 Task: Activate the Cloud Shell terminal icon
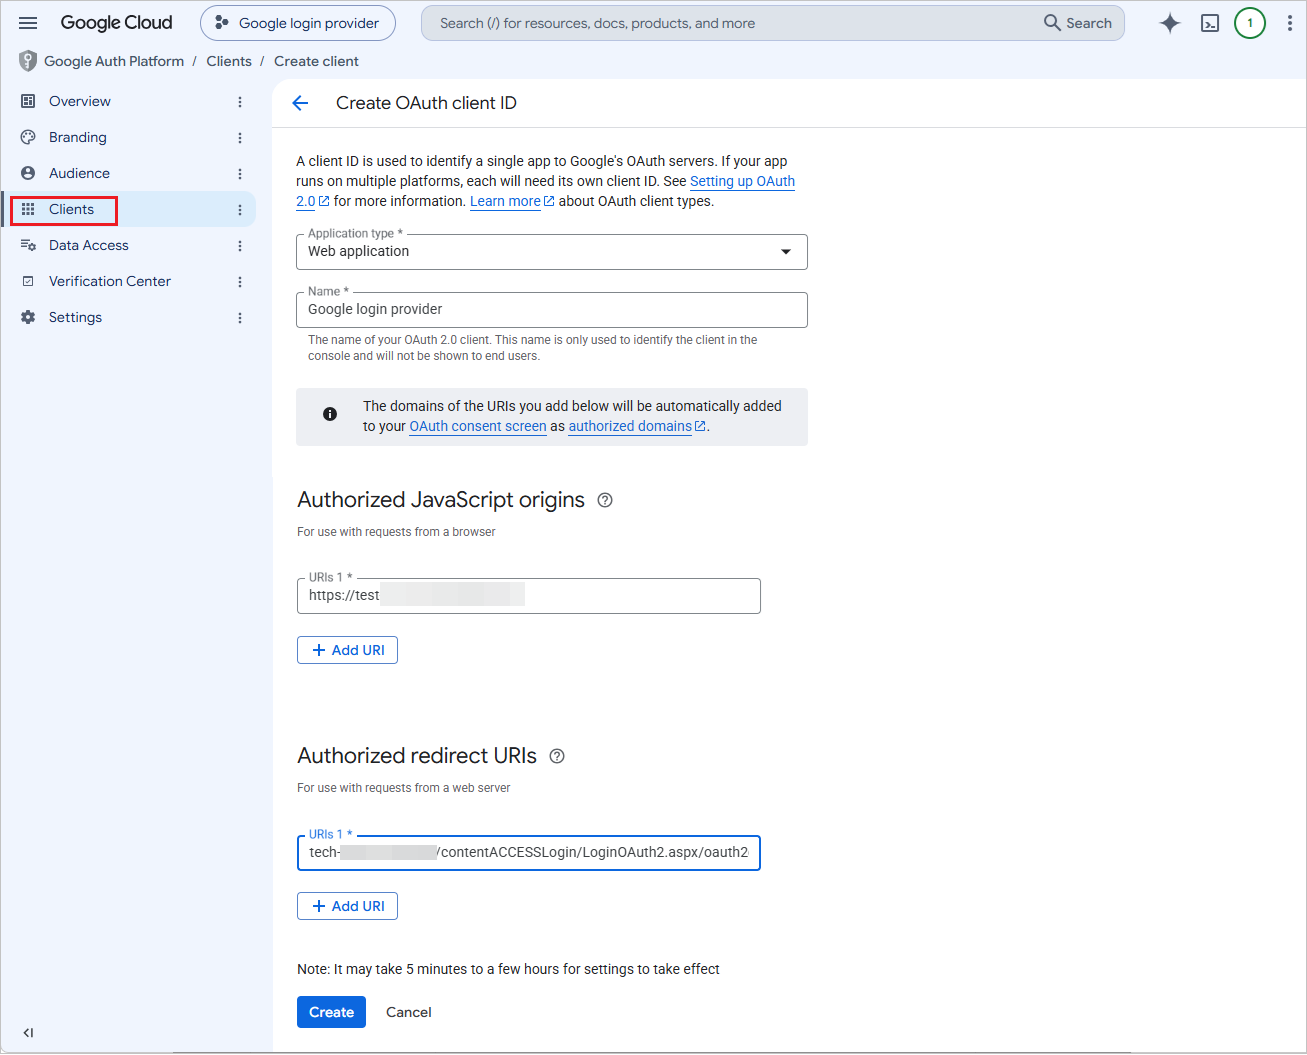pyautogui.click(x=1210, y=23)
